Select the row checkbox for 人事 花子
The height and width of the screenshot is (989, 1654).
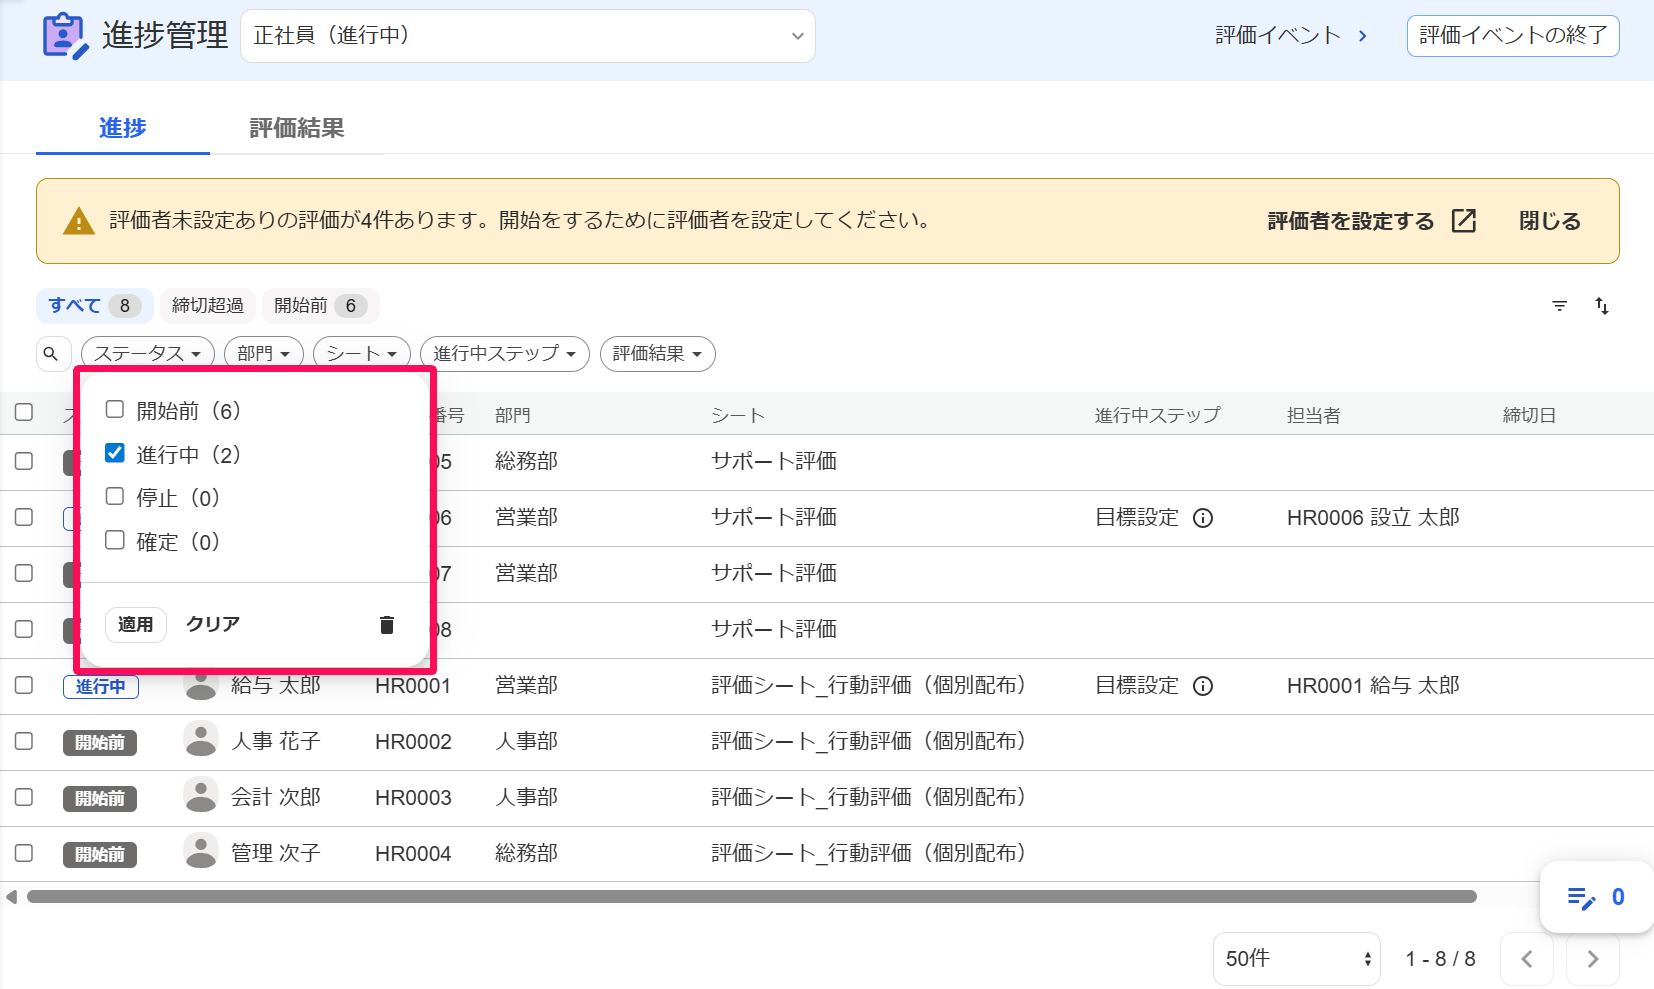pos(24,741)
